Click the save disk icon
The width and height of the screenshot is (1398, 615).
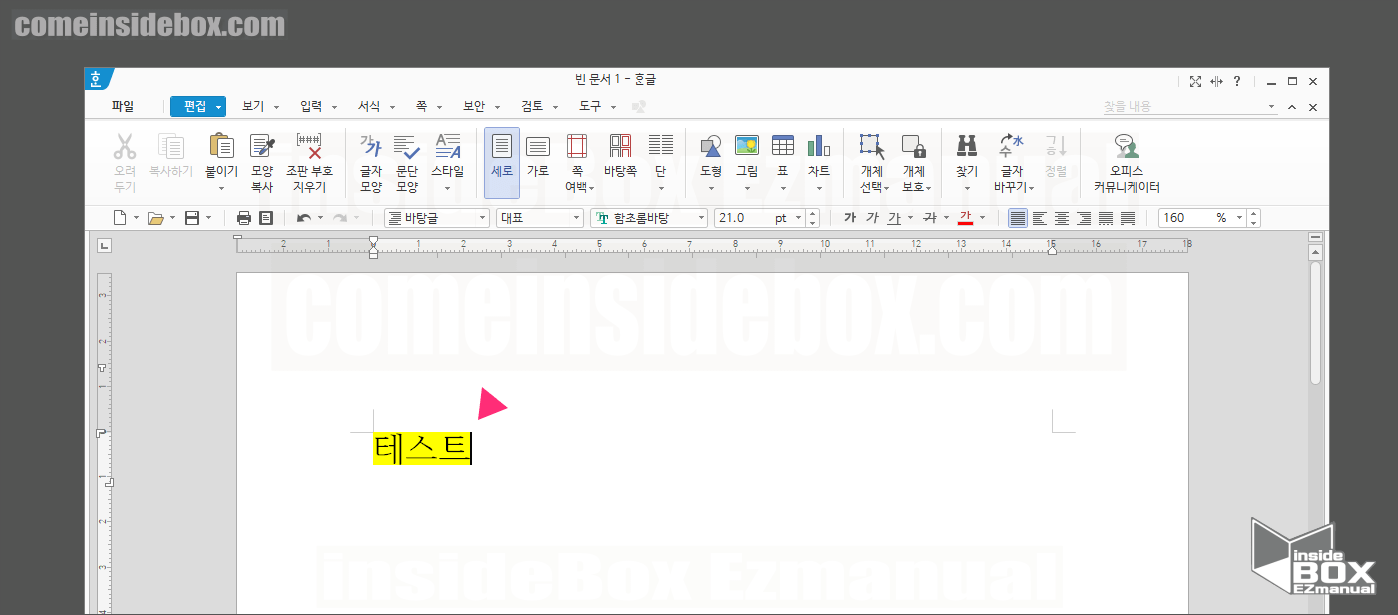[192, 218]
